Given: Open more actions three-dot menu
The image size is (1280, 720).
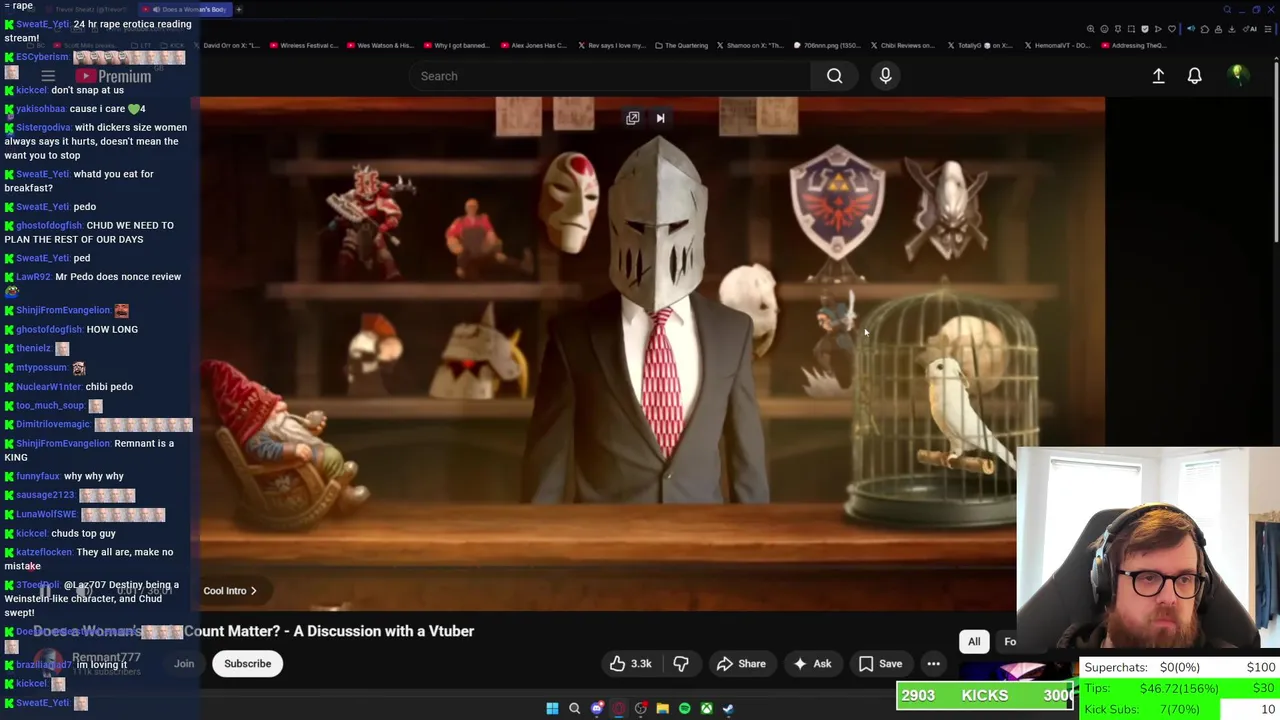Looking at the screenshot, I should [933, 664].
